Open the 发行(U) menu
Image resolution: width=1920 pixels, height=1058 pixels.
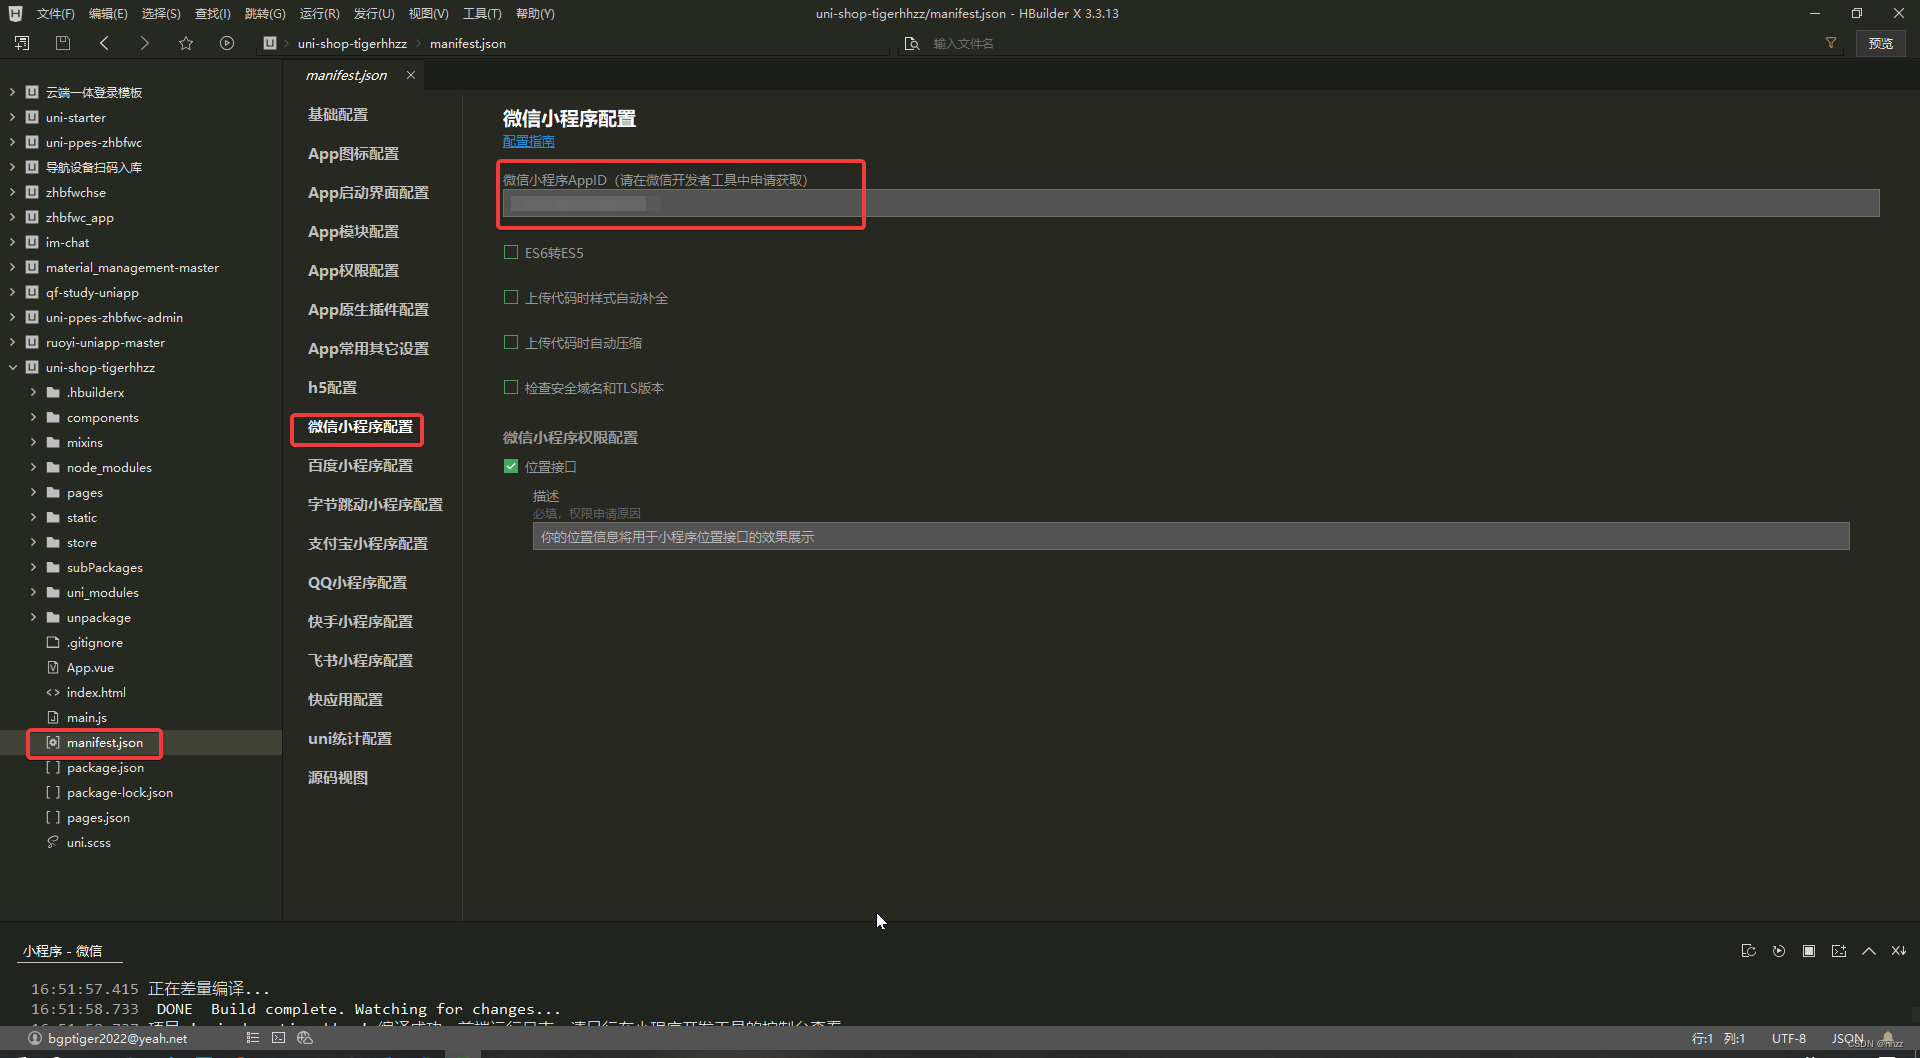(x=373, y=13)
